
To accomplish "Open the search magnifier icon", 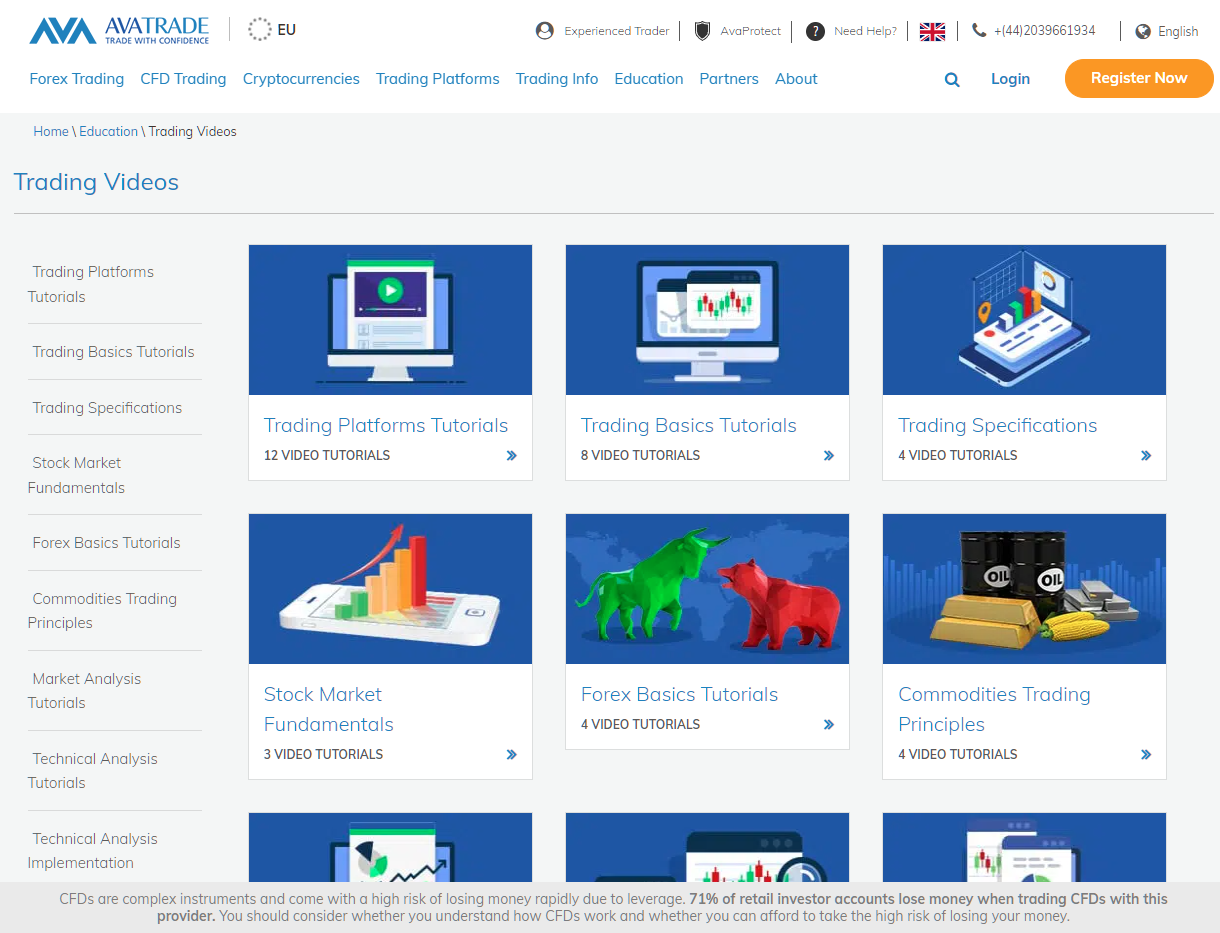I will (x=952, y=79).
